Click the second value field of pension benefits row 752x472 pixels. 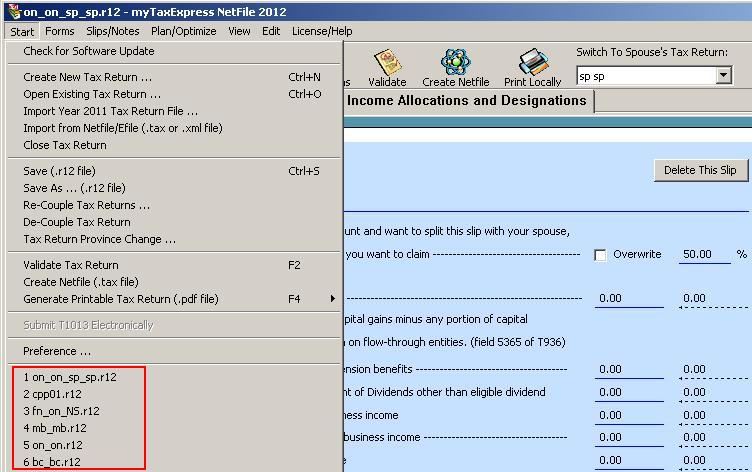715,369
